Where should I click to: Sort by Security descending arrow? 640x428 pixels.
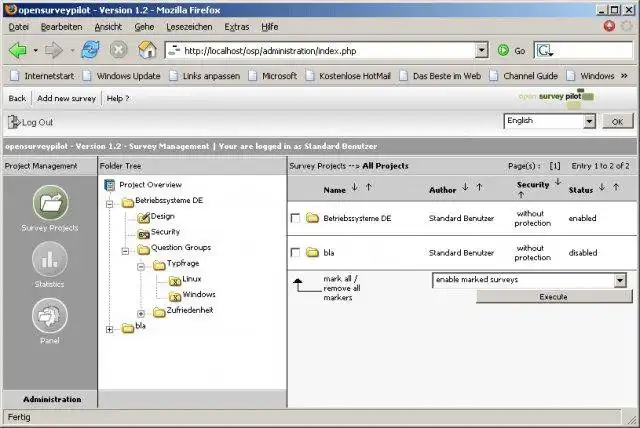click(x=558, y=182)
